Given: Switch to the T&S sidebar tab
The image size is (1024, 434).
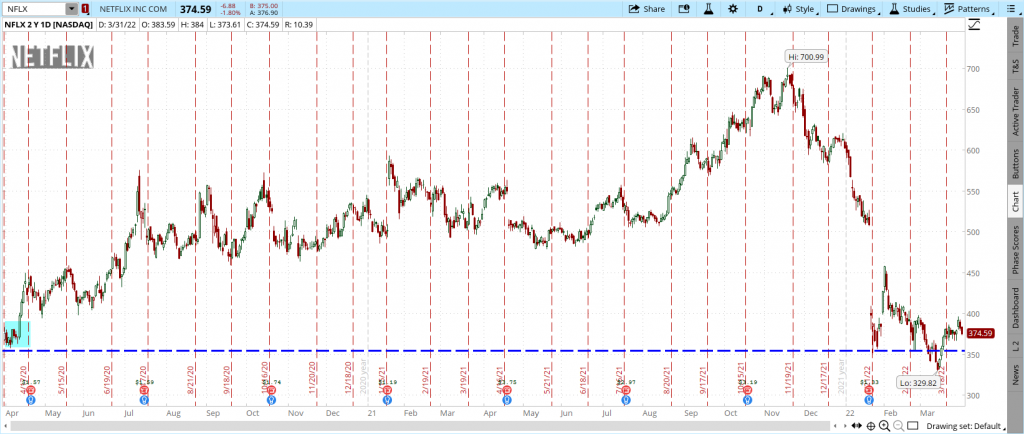Looking at the screenshot, I should 1016,67.
